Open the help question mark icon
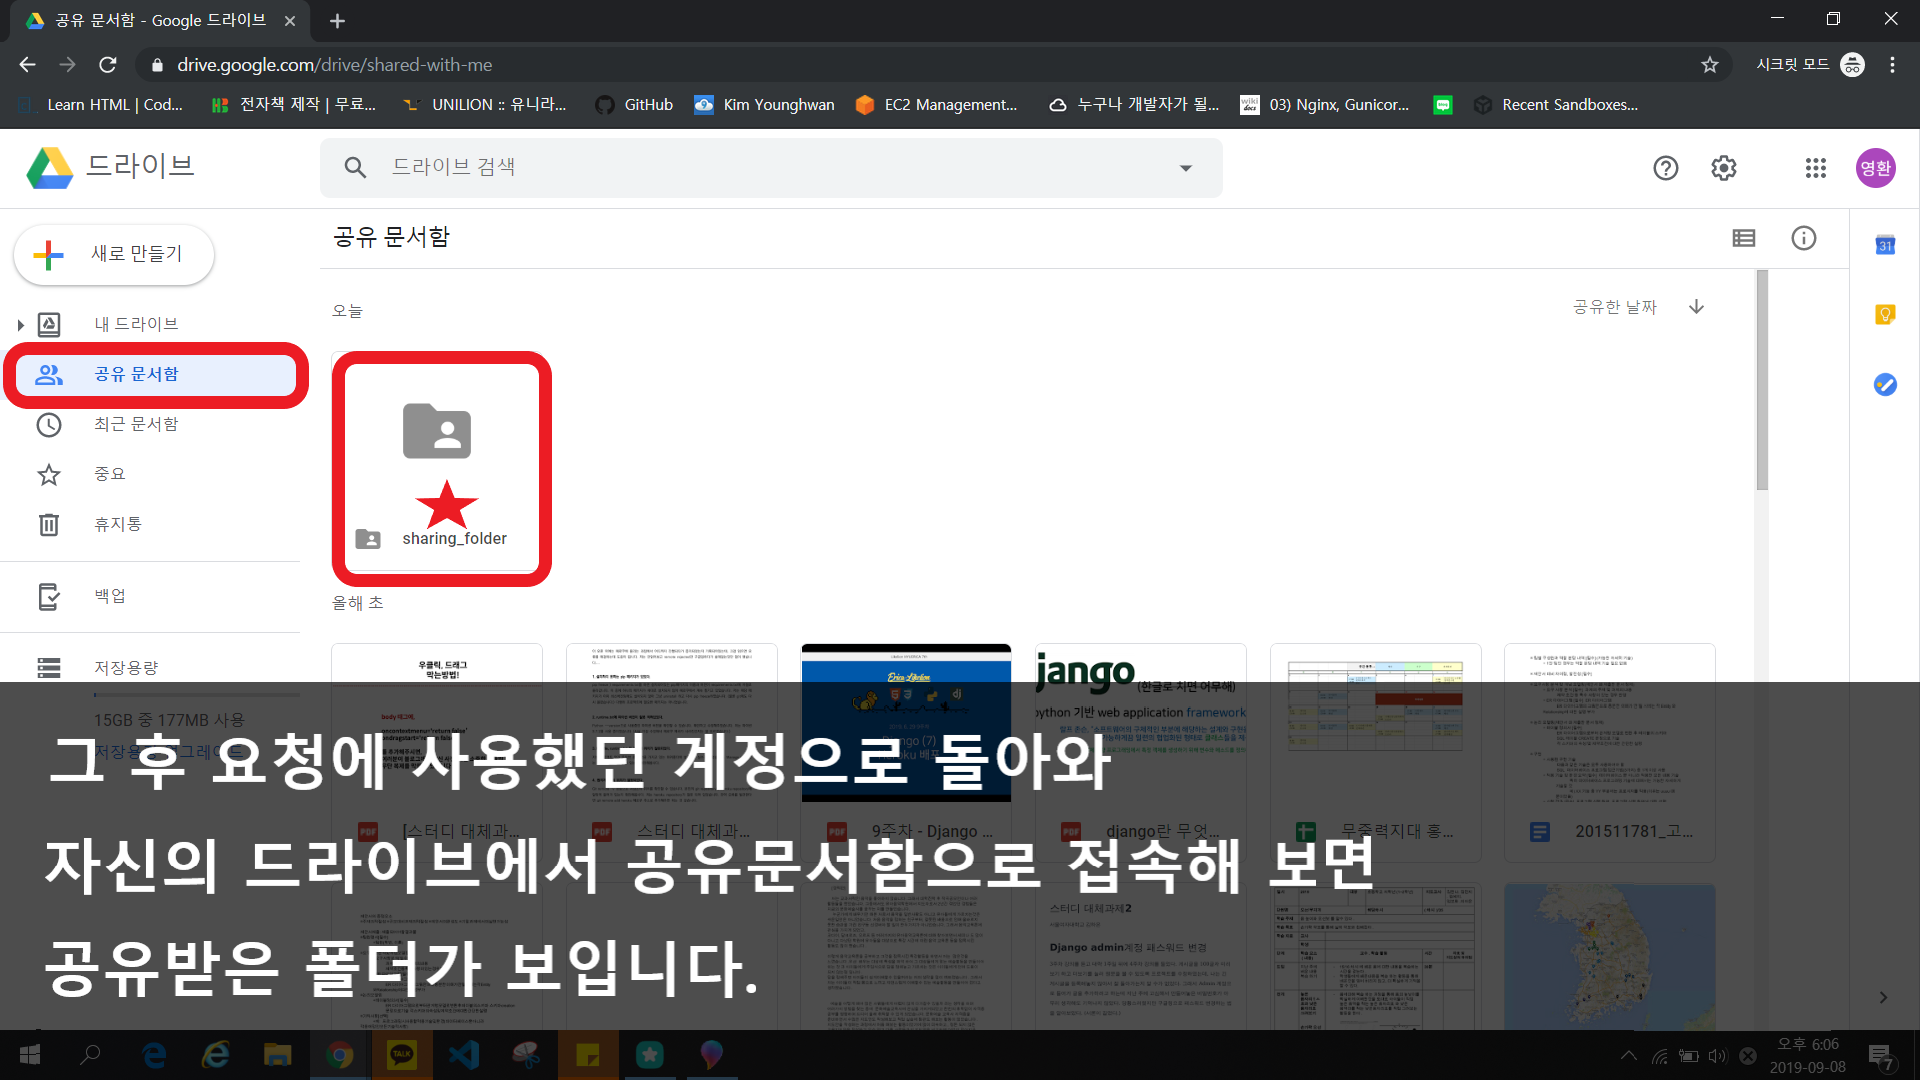The height and width of the screenshot is (1080, 1920). [1665, 168]
